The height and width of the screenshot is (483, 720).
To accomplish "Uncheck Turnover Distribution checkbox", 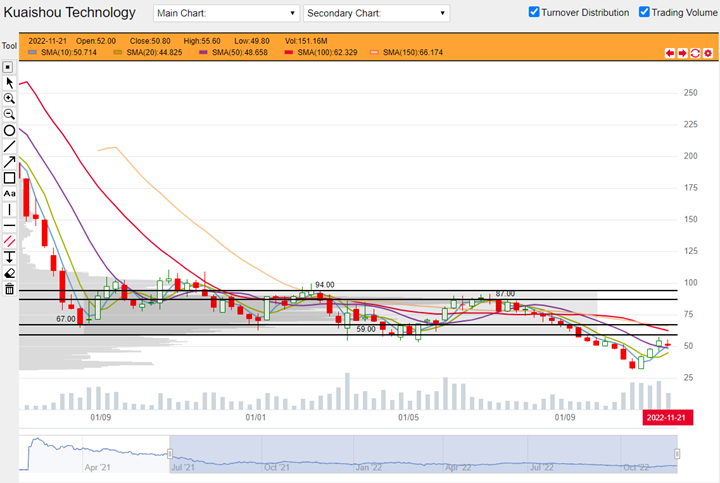I will point(534,12).
